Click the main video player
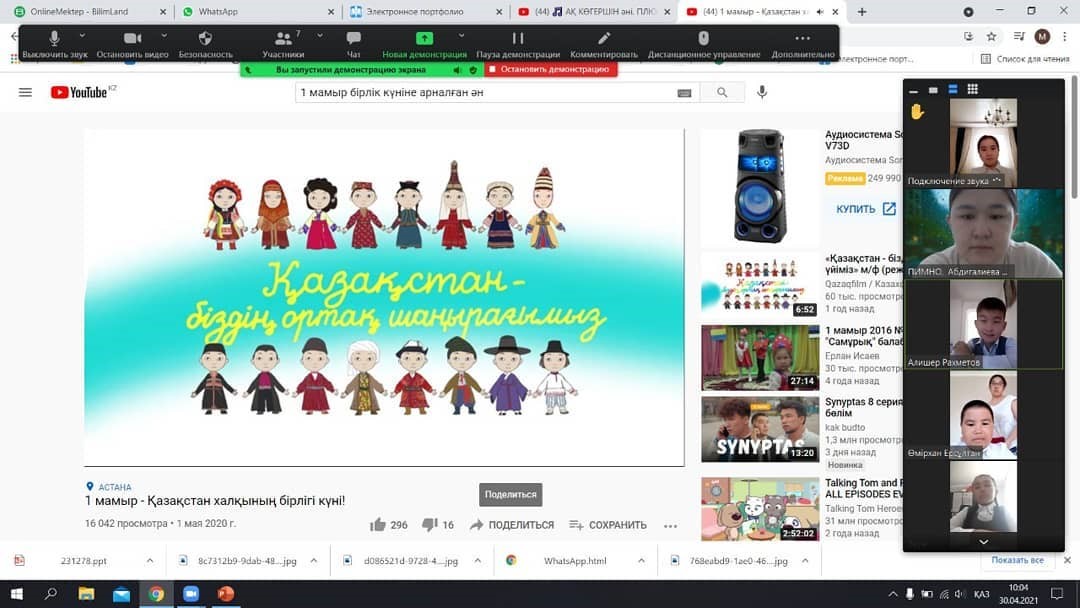This screenshot has width=1080, height=608. point(384,297)
